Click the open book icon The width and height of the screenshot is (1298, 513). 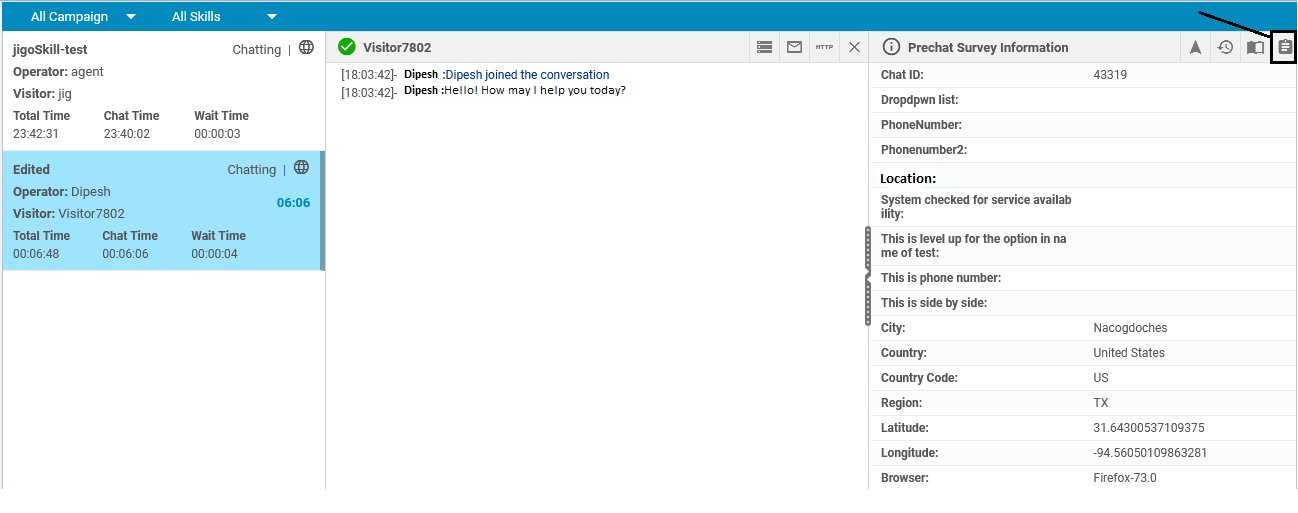click(x=1255, y=47)
